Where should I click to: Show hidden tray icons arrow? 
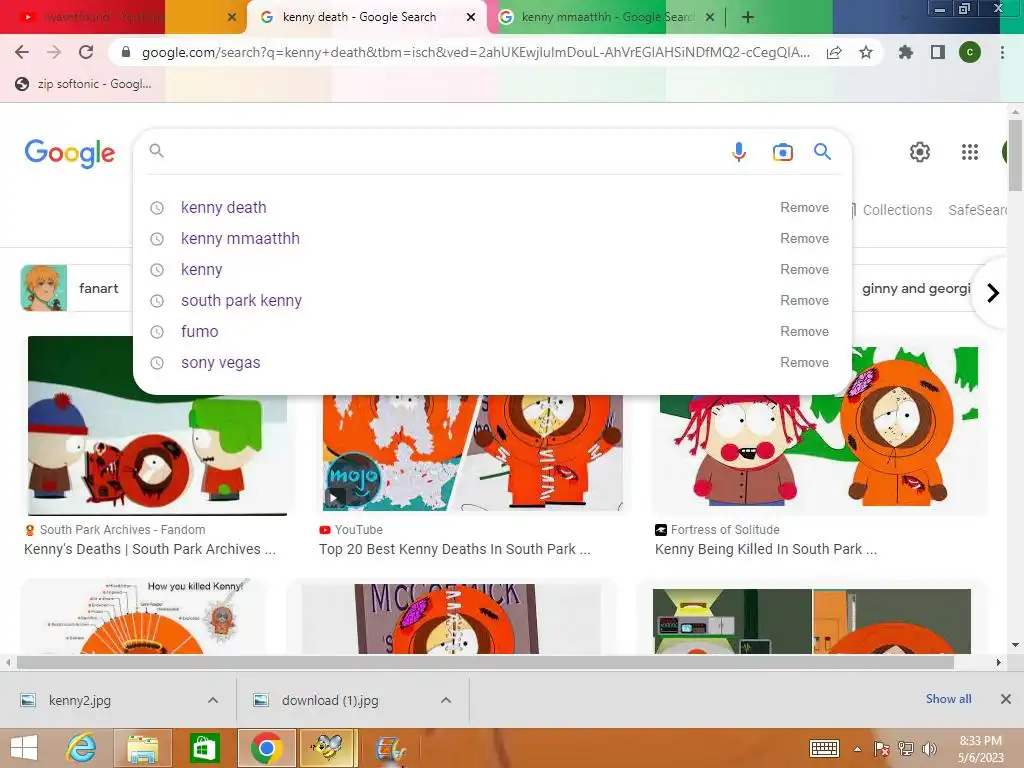pyautogui.click(x=857, y=749)
